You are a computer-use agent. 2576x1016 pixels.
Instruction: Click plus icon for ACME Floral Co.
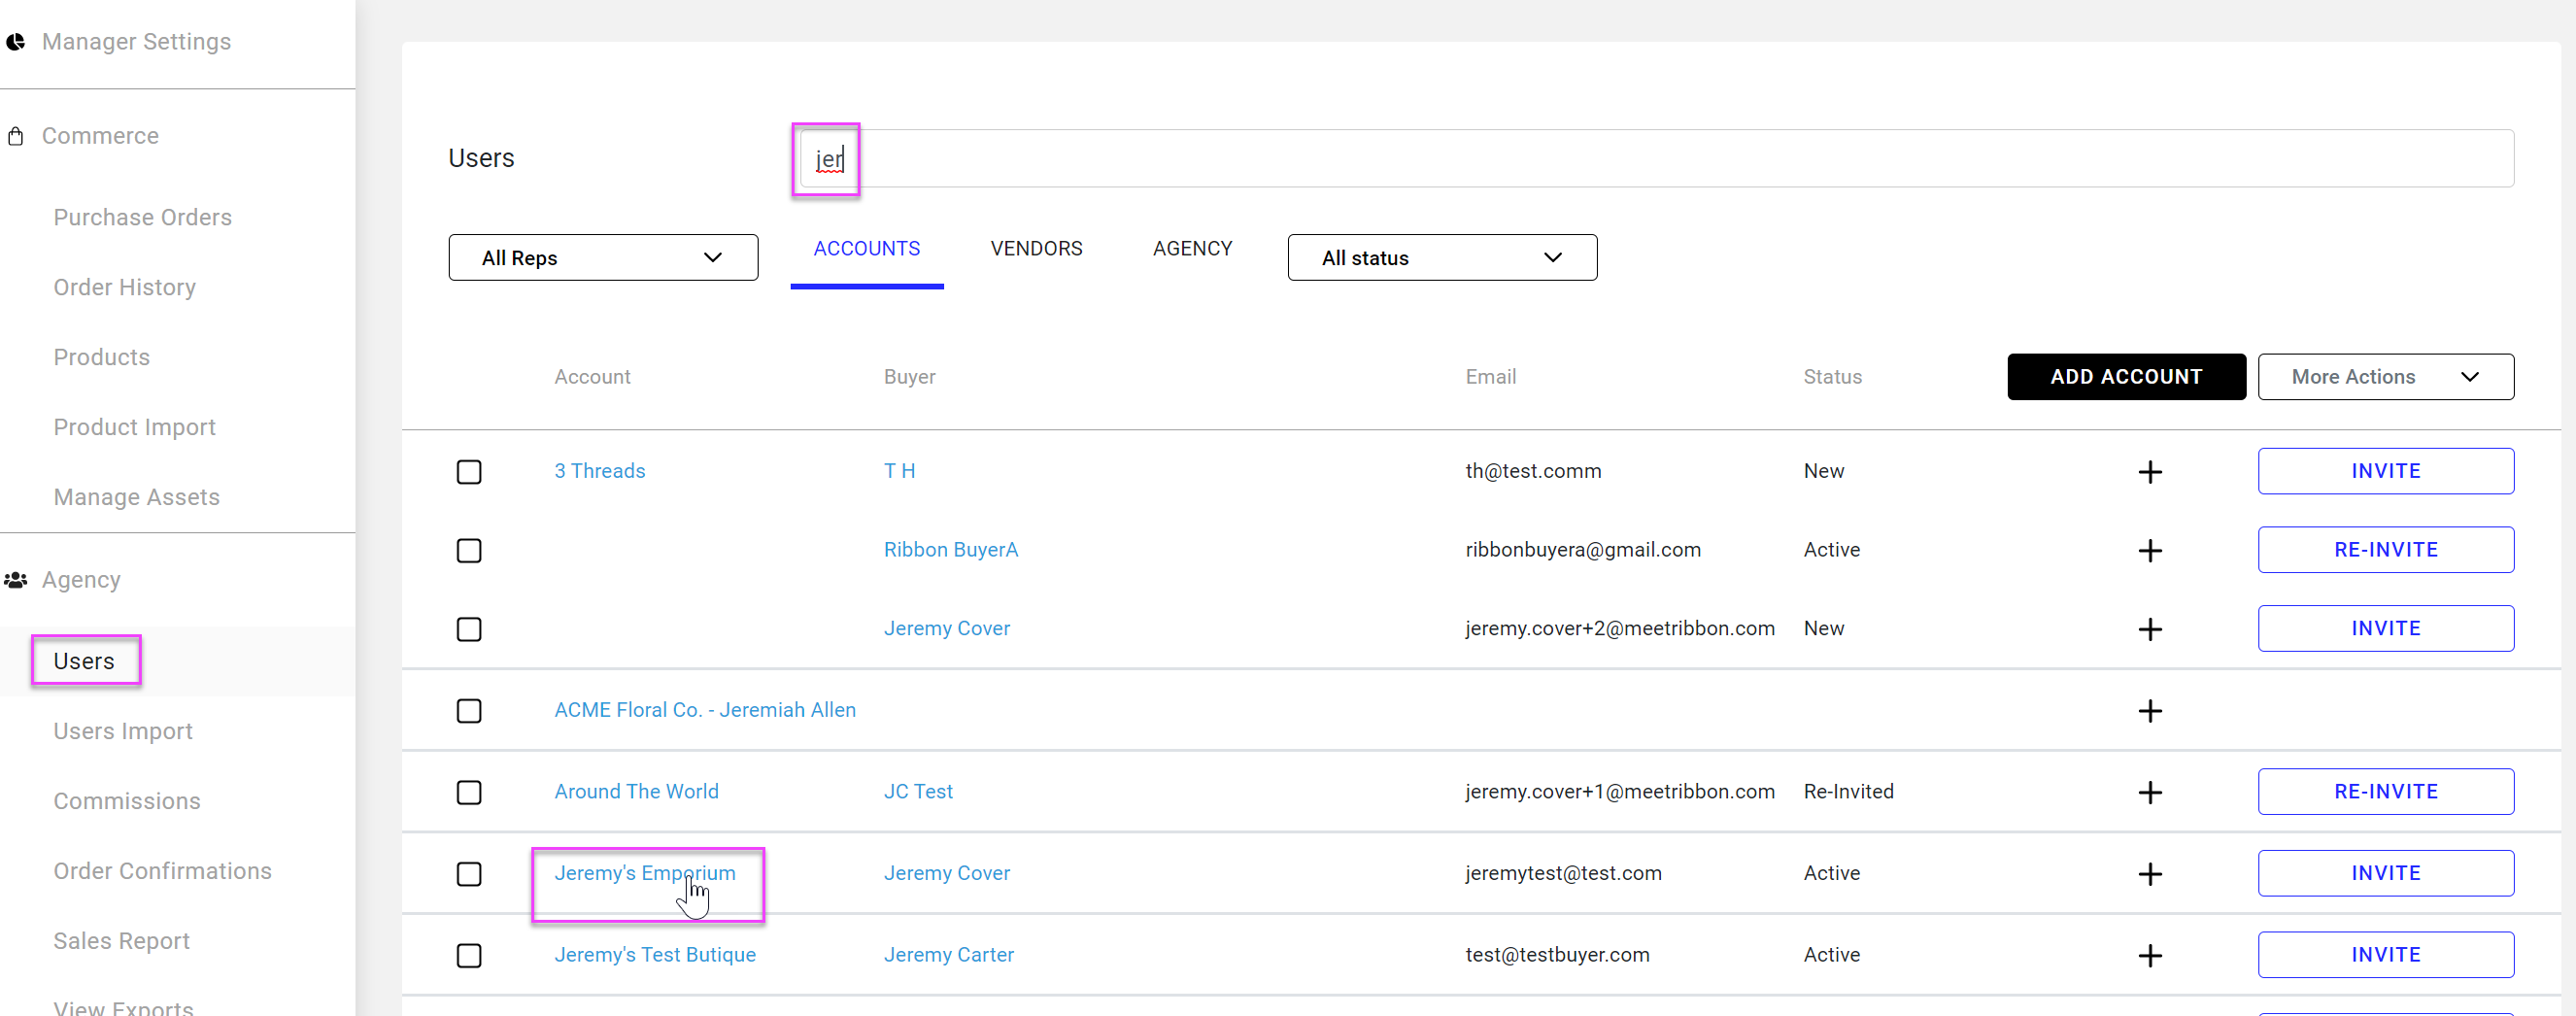pos(2149,711)
